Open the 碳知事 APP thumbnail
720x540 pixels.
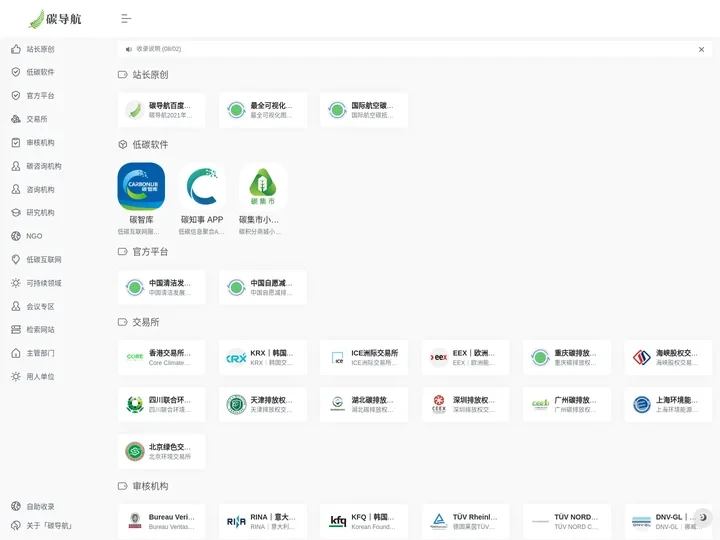coord(202,186)
